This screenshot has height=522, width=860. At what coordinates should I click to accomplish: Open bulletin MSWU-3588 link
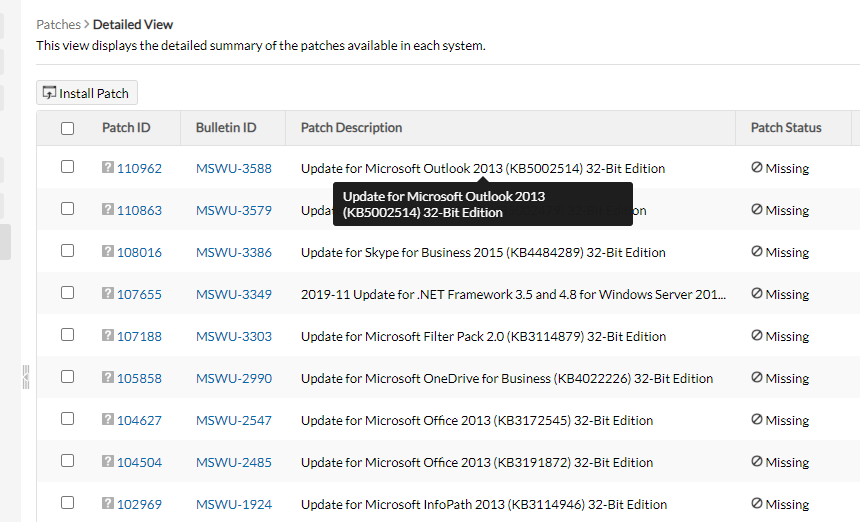click(x=234, y=168)
